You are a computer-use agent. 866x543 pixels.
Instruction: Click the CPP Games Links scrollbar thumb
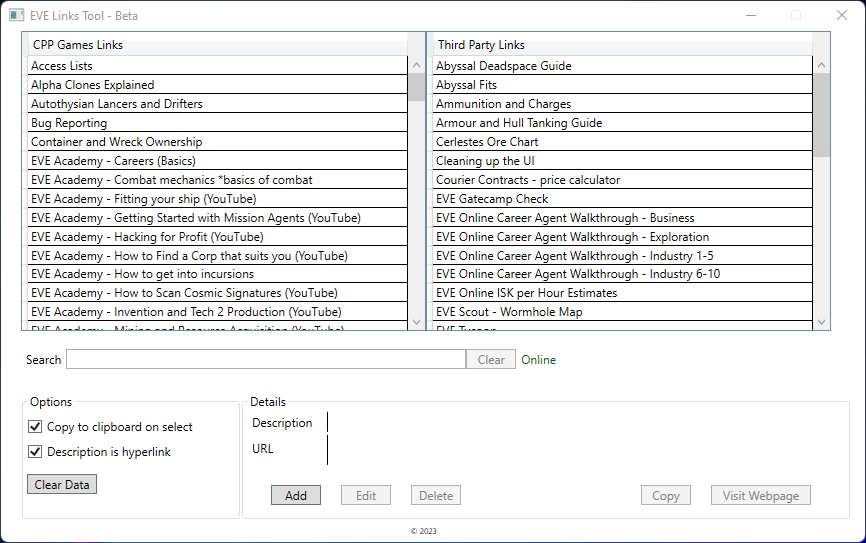417,87
